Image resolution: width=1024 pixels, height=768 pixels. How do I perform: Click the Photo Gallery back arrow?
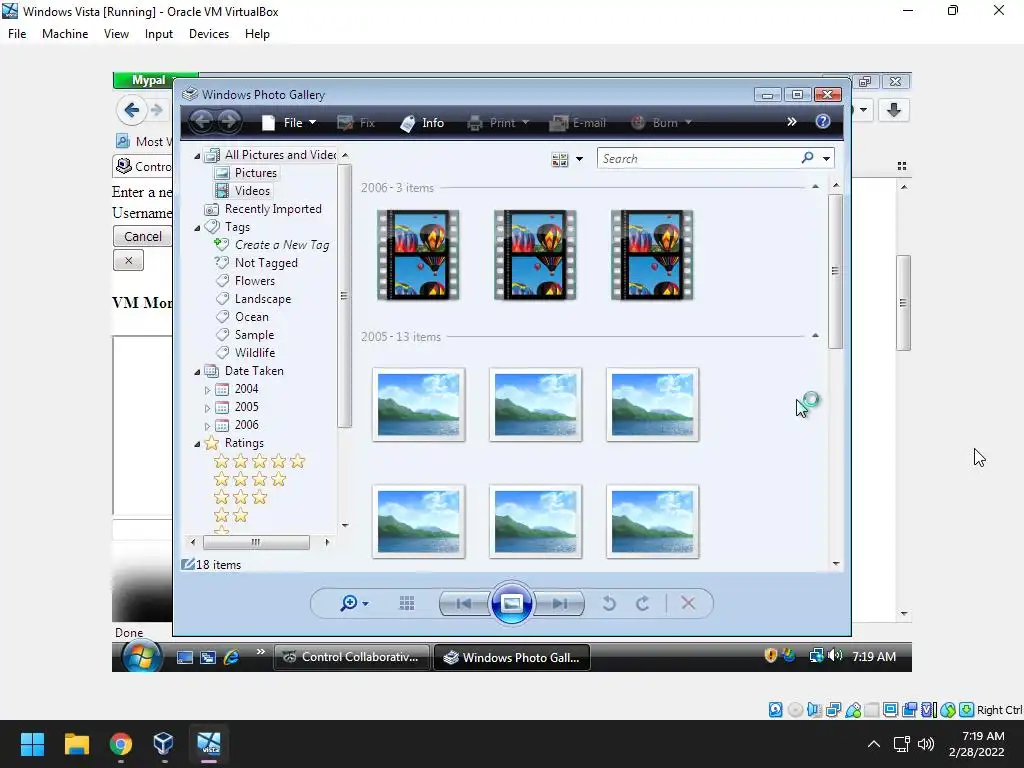point(202,121)
